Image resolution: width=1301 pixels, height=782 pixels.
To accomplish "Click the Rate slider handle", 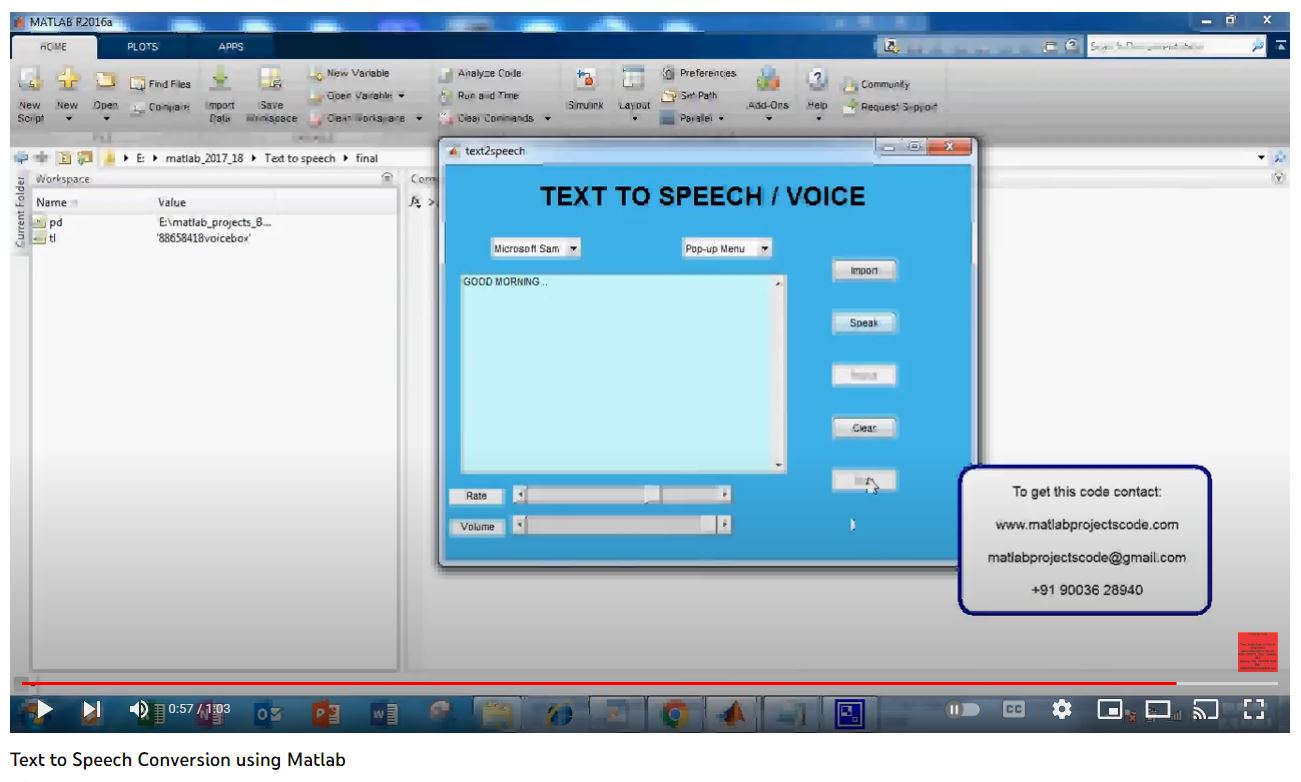I will (x=652, y=494).
